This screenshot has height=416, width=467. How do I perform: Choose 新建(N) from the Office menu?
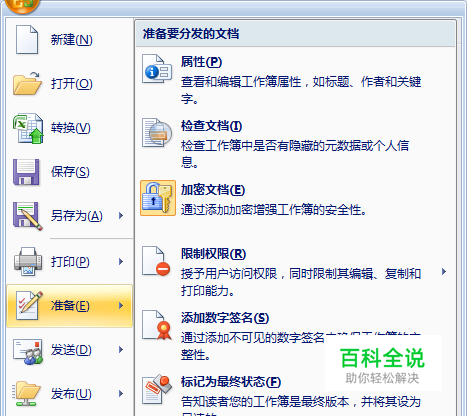coord(69,40)
